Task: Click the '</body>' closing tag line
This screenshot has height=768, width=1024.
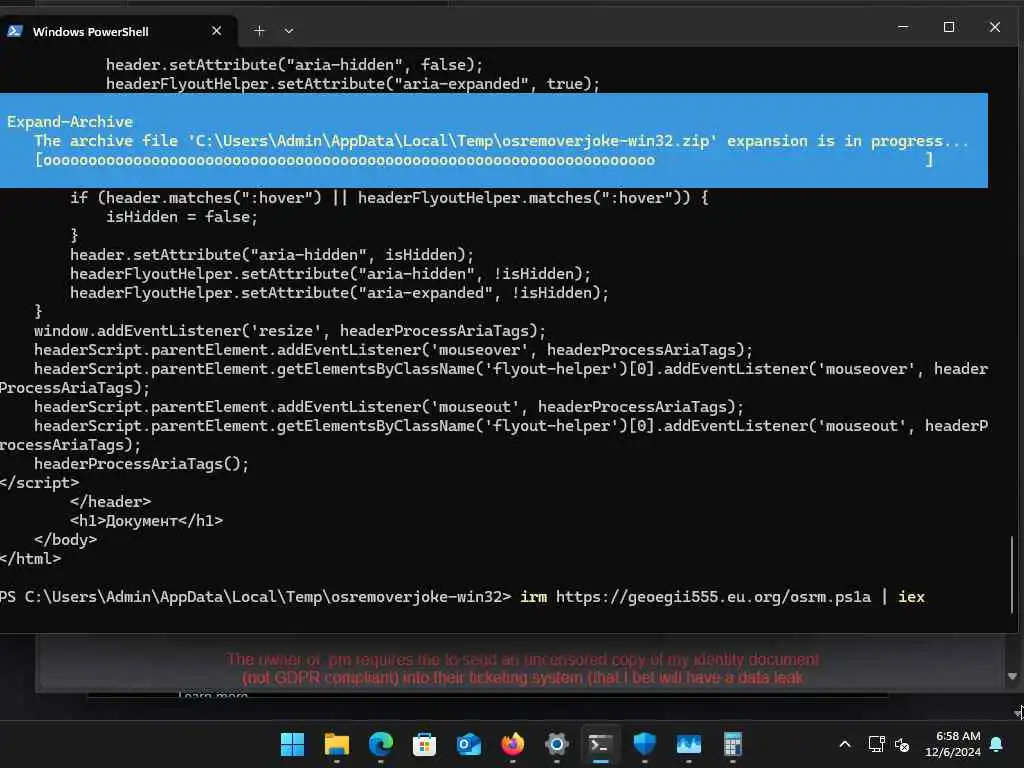Action: 65,539
